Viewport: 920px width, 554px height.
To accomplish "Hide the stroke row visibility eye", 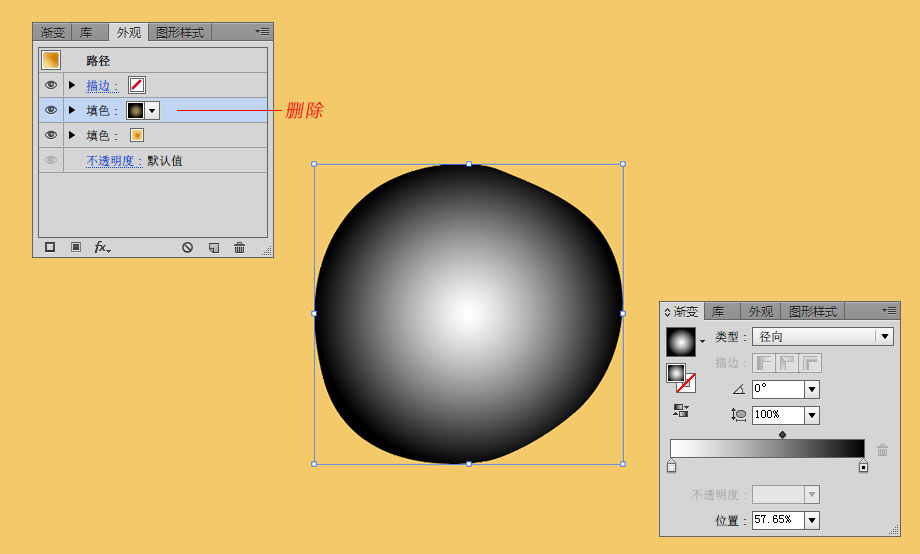I will point(51,85).
